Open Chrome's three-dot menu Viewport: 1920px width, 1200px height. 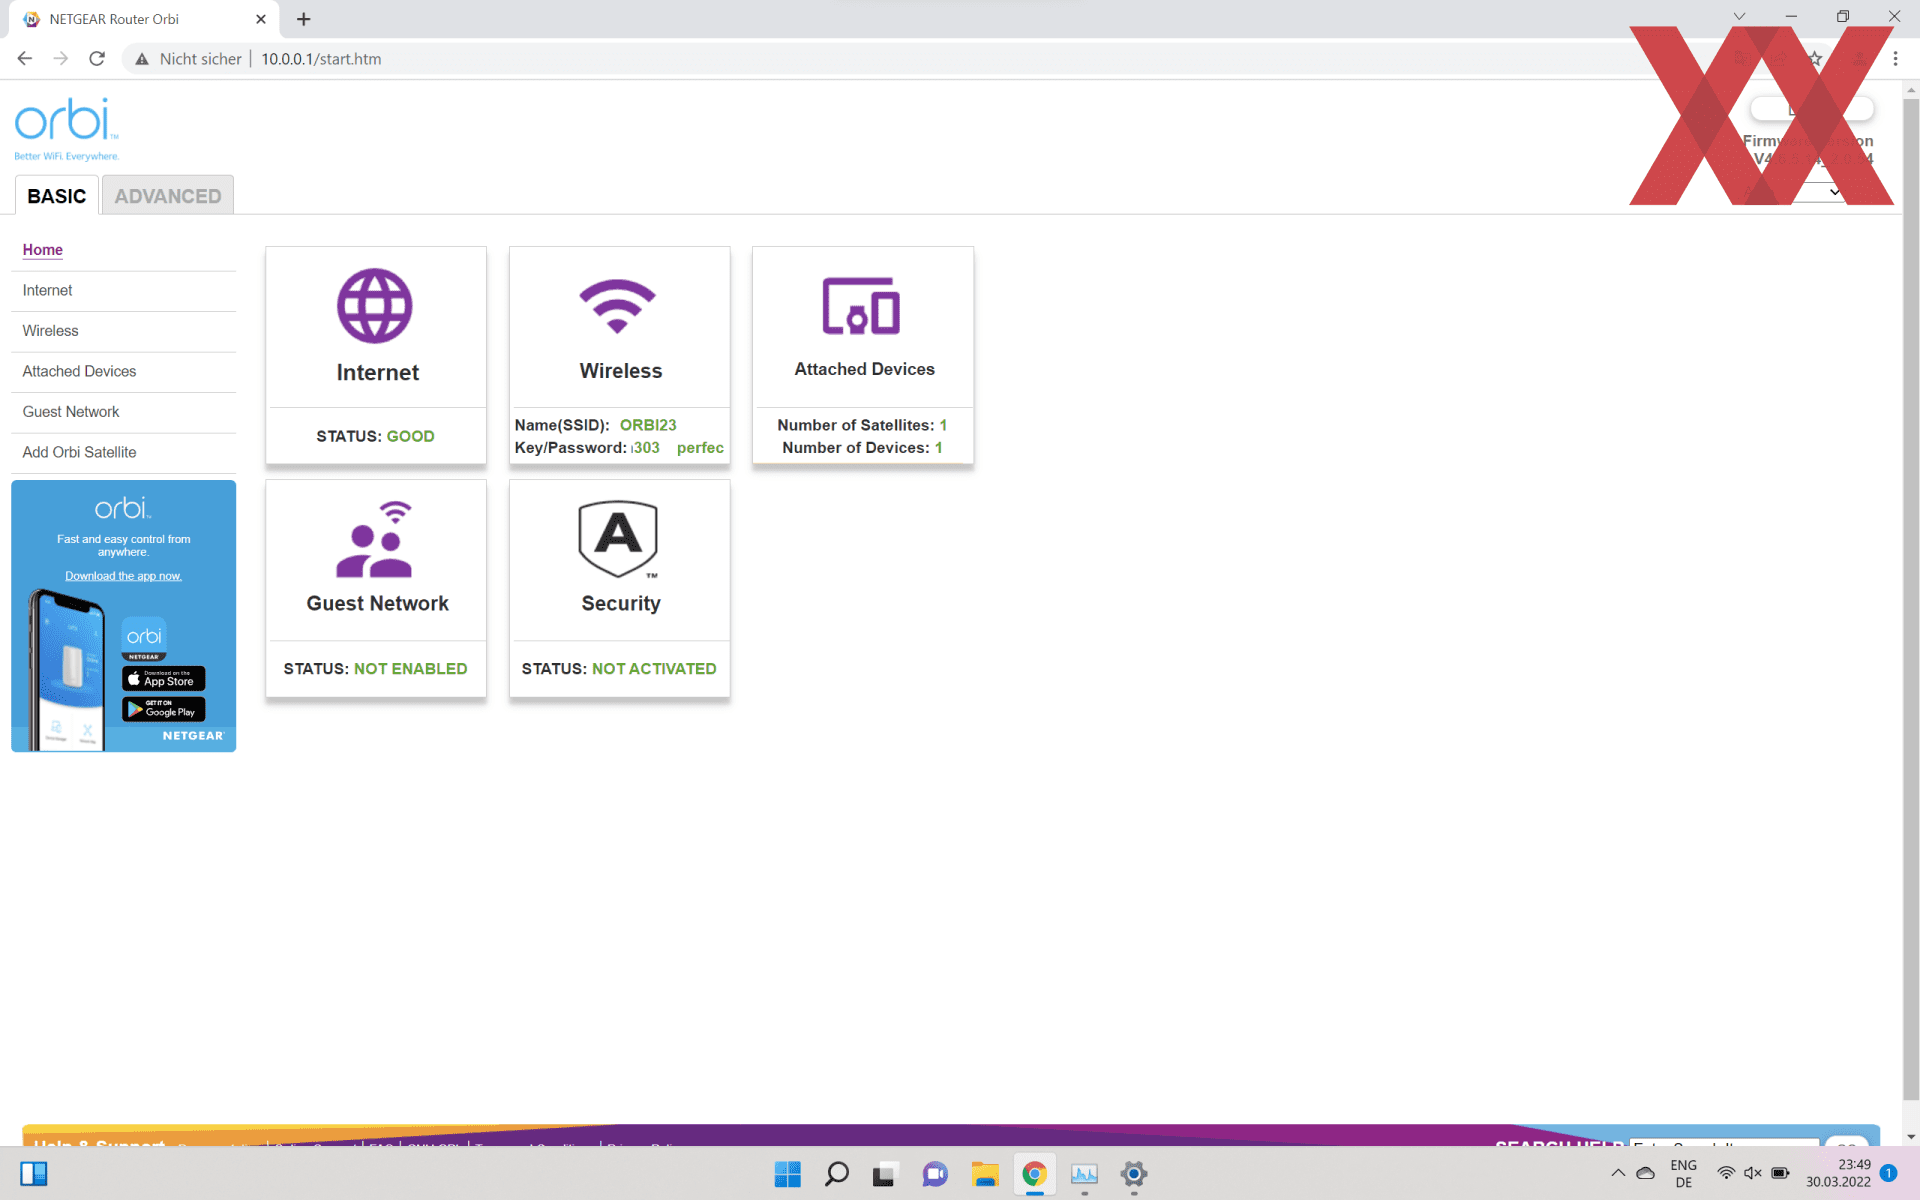(x=1895, y=59)
